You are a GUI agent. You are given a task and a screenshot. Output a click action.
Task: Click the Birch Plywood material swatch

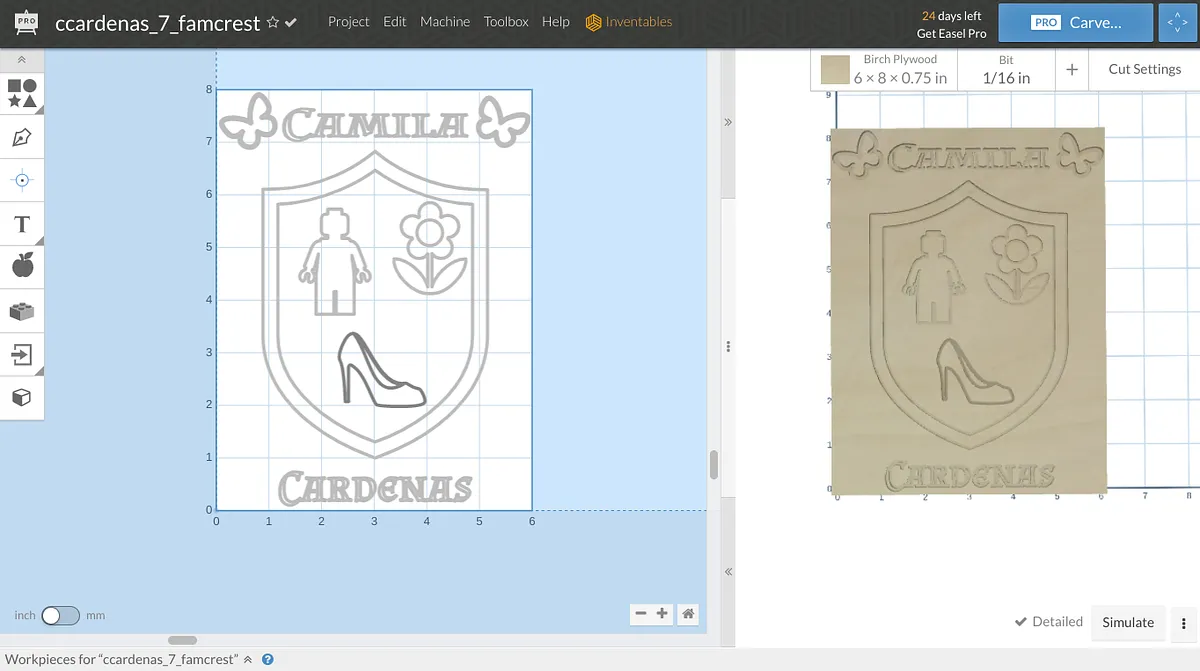click(835, 69)
